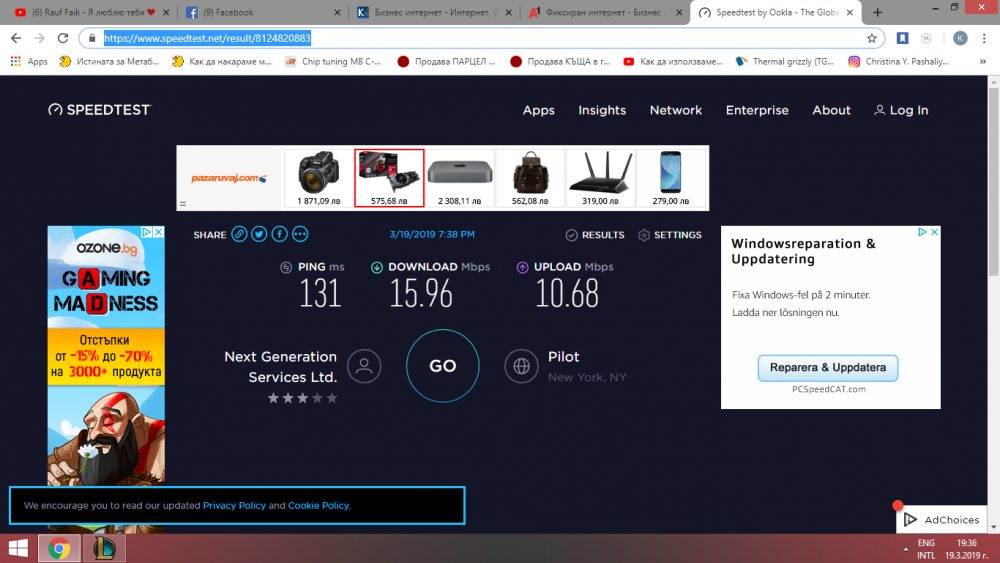The height and width of the screenshot is (563, 1000).
Task: Open more share options ellipsis icon
Action: point(300,235)
